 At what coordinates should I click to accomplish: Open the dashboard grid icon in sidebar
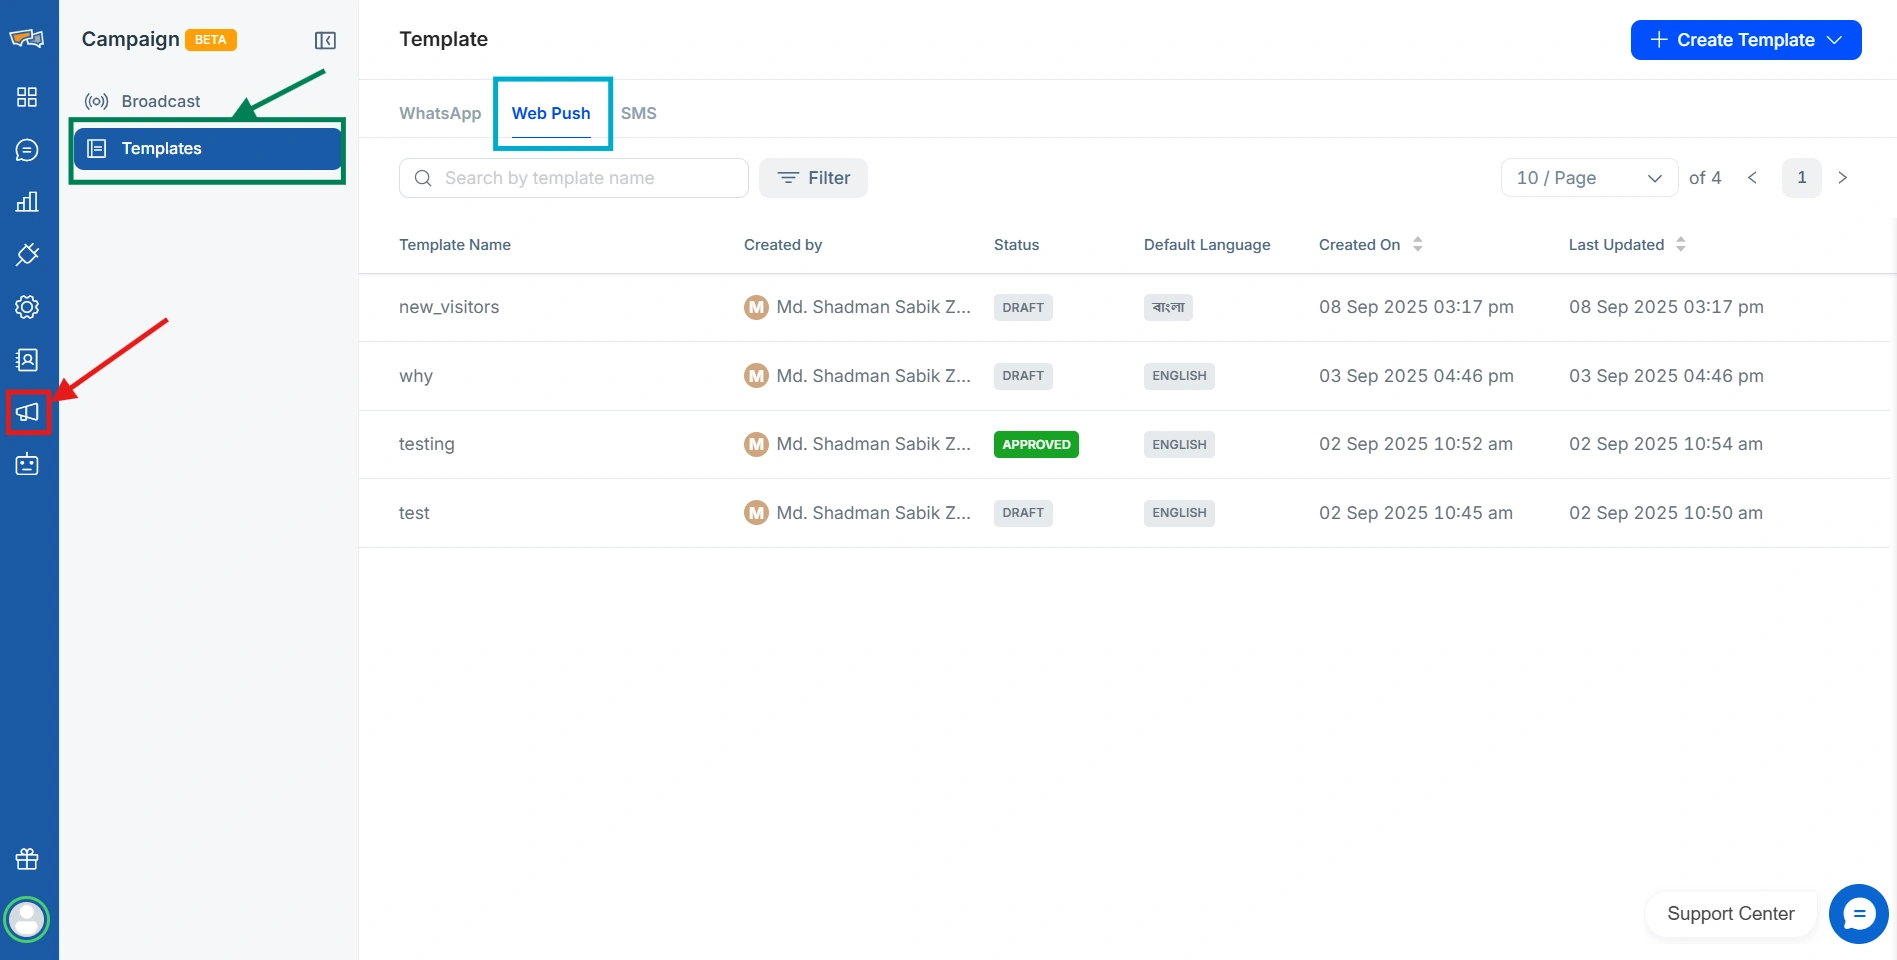click(x=27, y=97)
